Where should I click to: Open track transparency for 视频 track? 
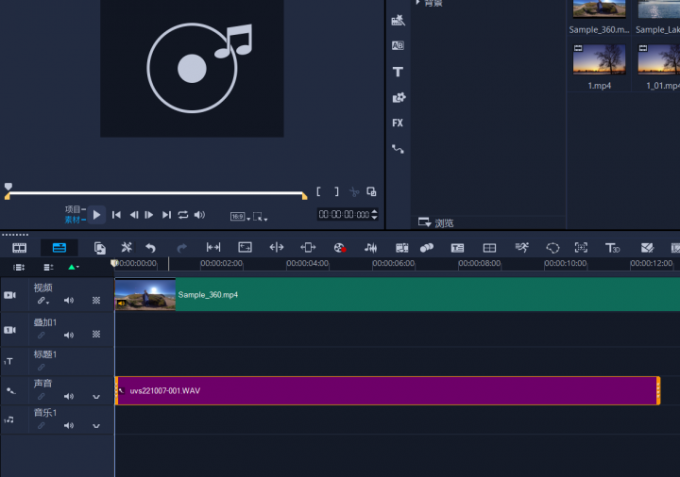(x=96, y=300)
